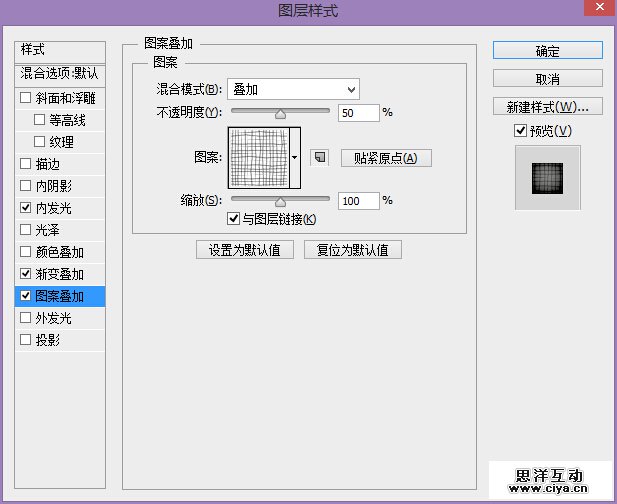Open the 混合模式 dropdown showing 叠加
Image resolution: width=617 pixels, height=504 pixels.
pos(294,89)
